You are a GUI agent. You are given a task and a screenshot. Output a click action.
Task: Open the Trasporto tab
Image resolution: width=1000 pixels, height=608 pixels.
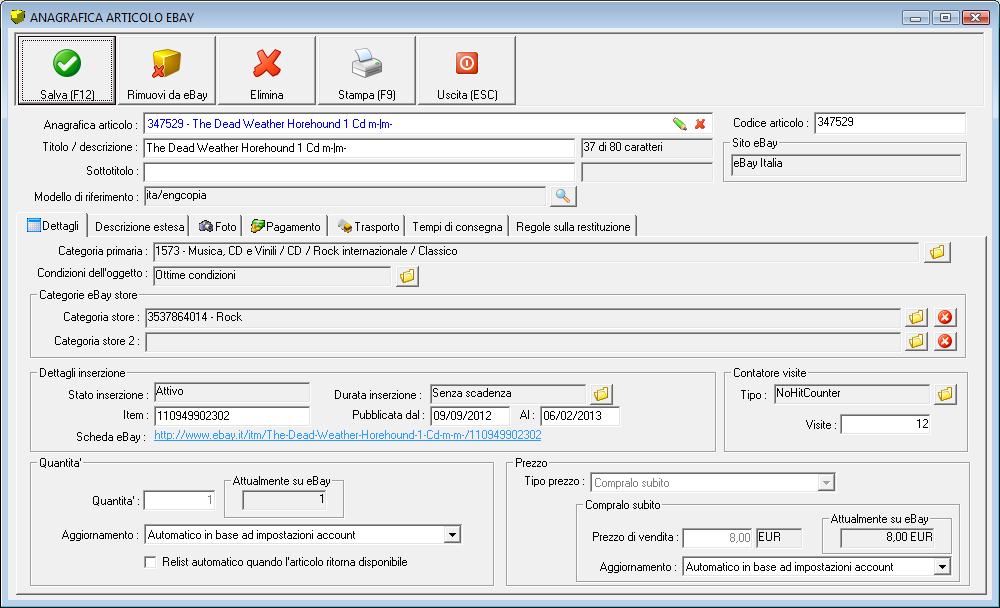click(x=368, y=226)
